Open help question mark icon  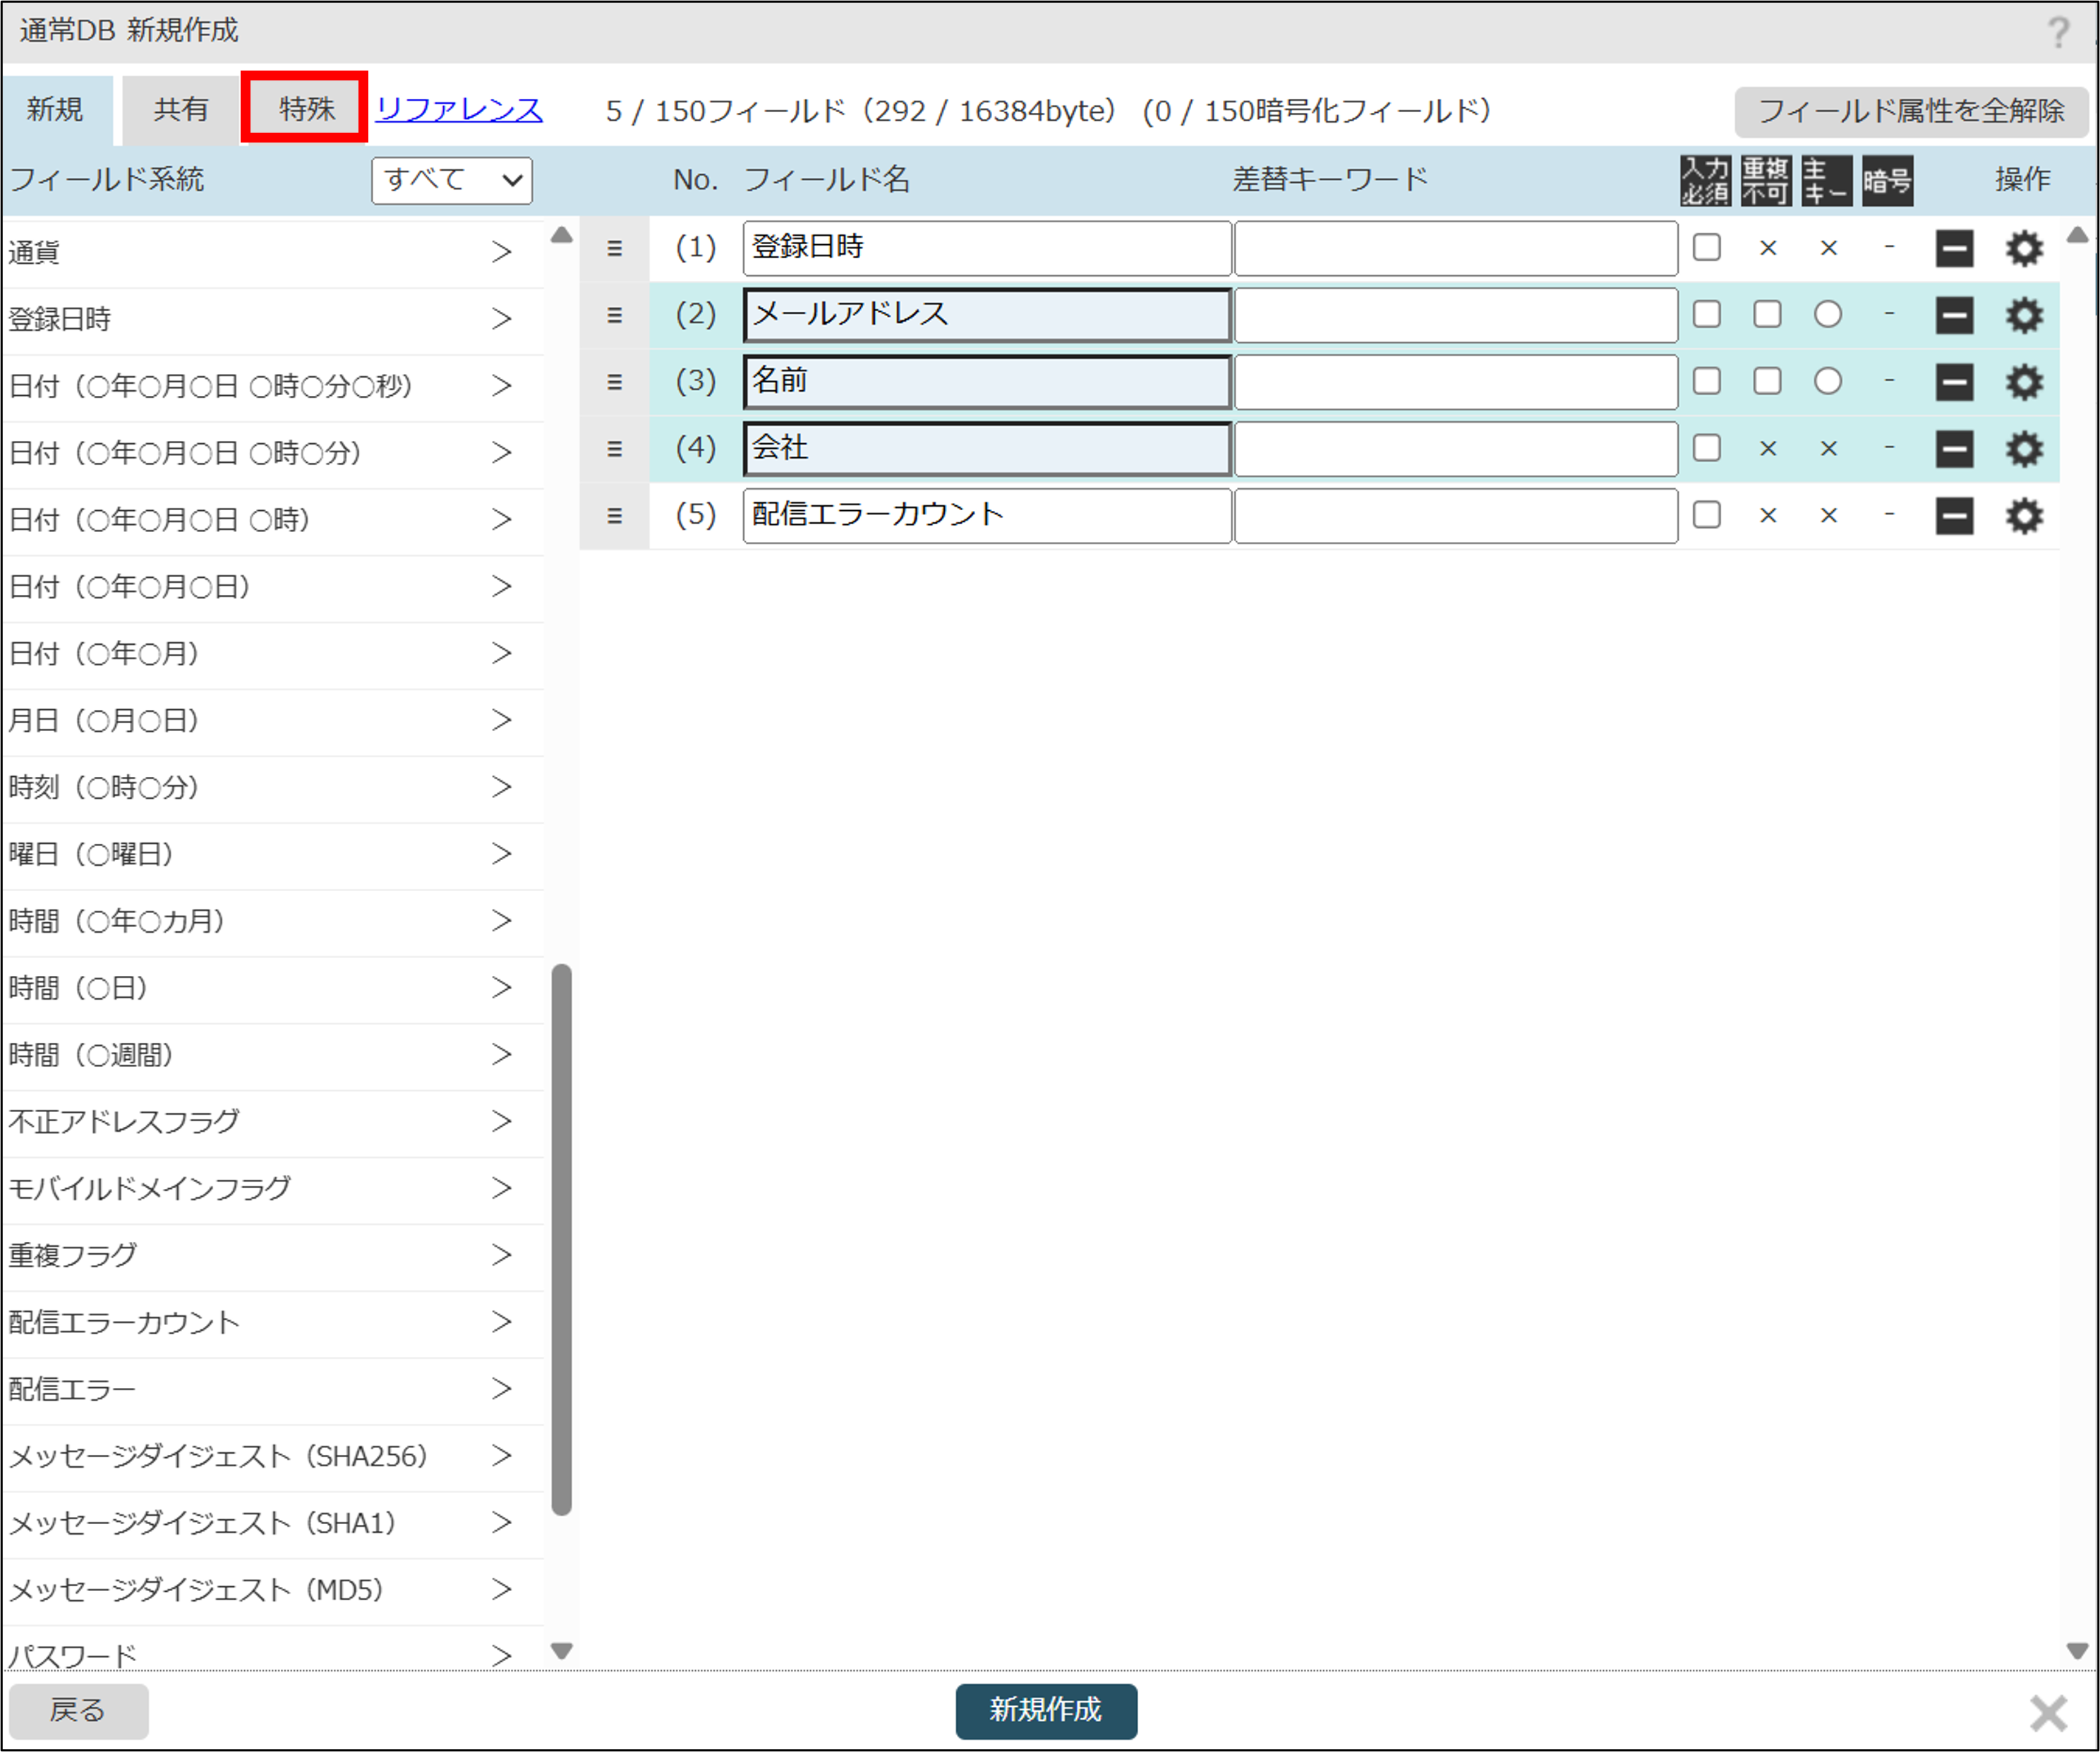2057,32
